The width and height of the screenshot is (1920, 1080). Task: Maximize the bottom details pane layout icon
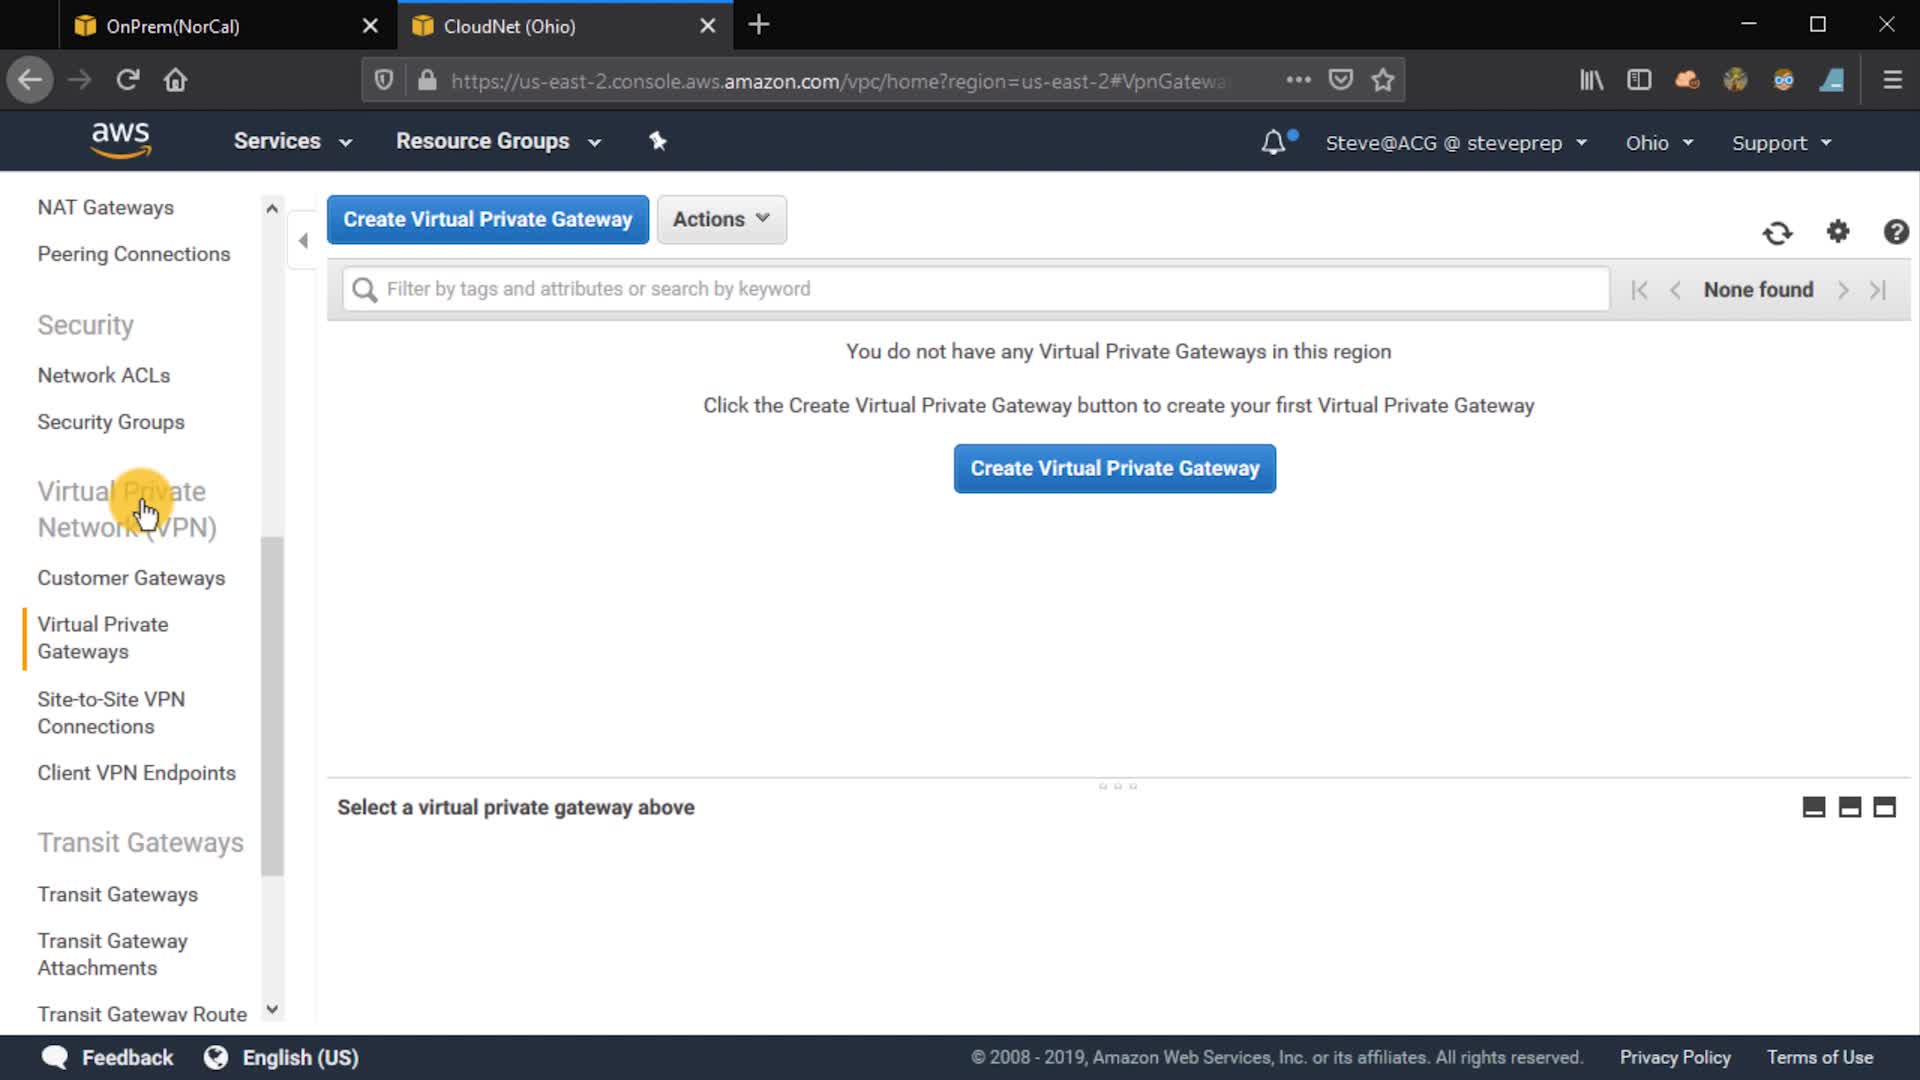(x=1884, y=807)
